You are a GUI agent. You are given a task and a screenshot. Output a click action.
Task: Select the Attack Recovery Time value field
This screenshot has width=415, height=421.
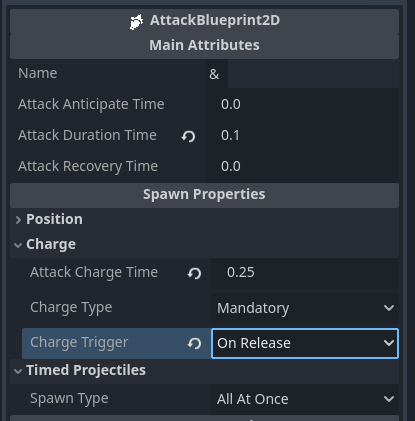point(302,166)
